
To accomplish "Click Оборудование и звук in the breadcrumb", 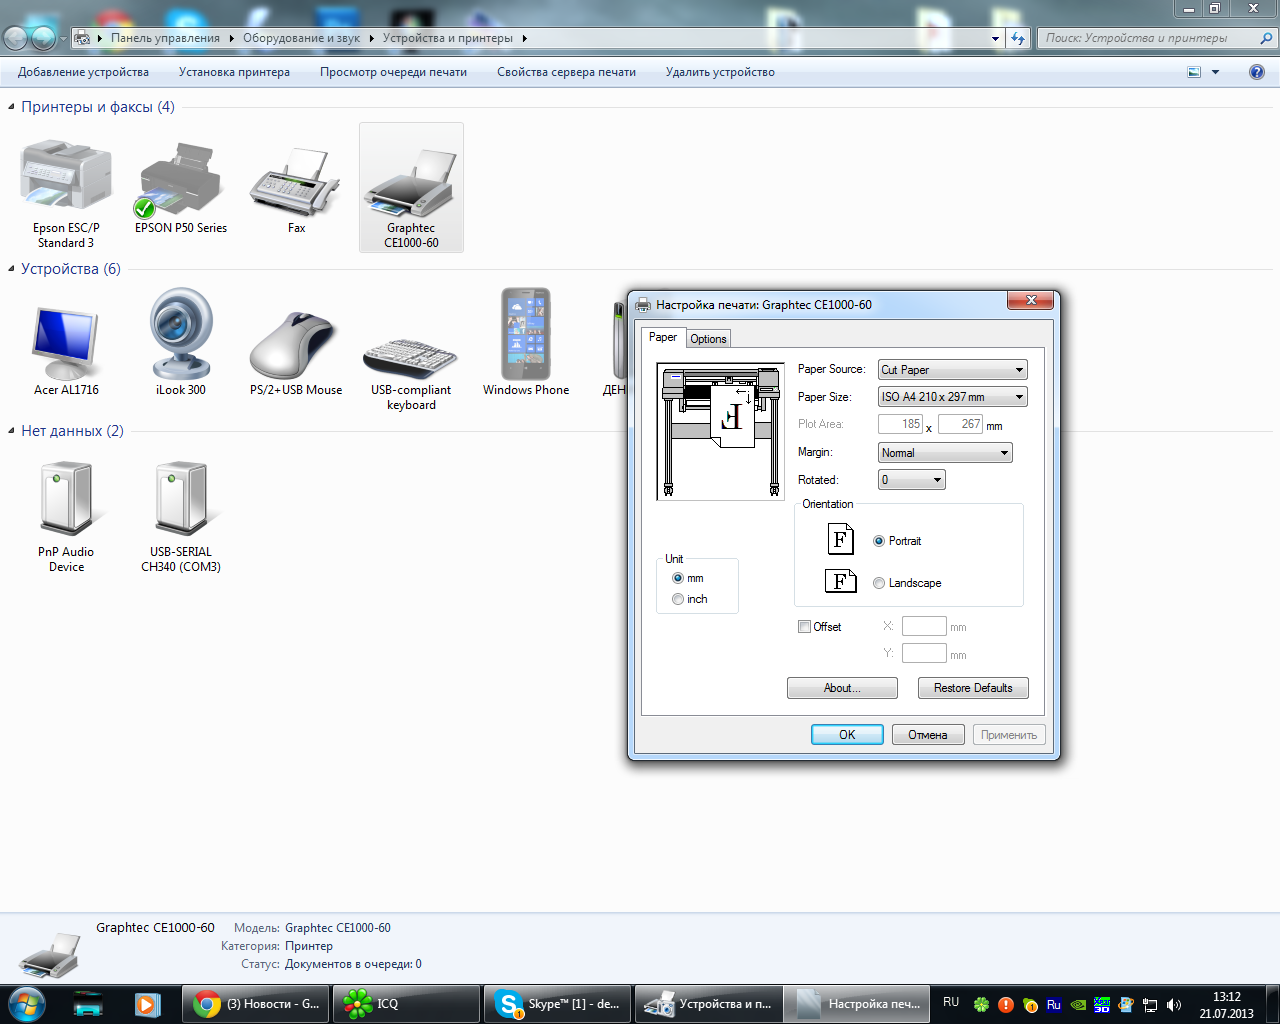I will point(301,38).
